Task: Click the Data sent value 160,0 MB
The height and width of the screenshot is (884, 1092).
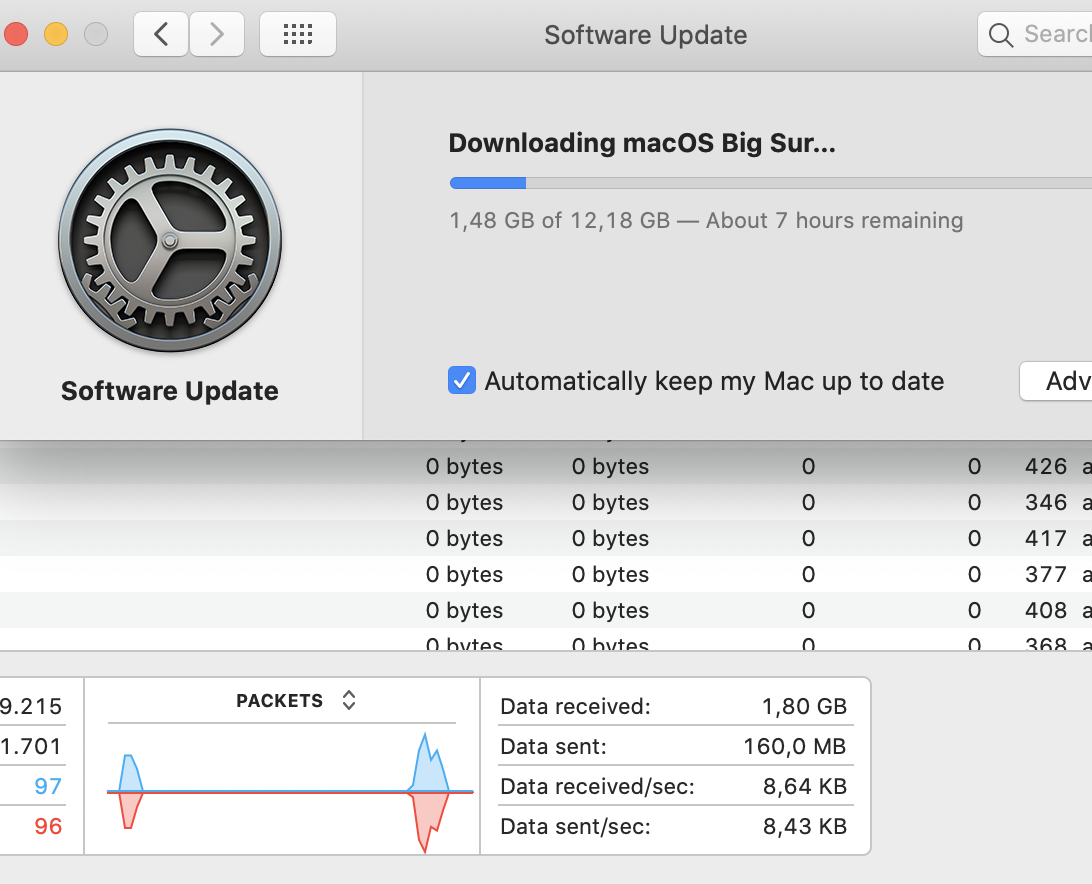Action: 795,746
